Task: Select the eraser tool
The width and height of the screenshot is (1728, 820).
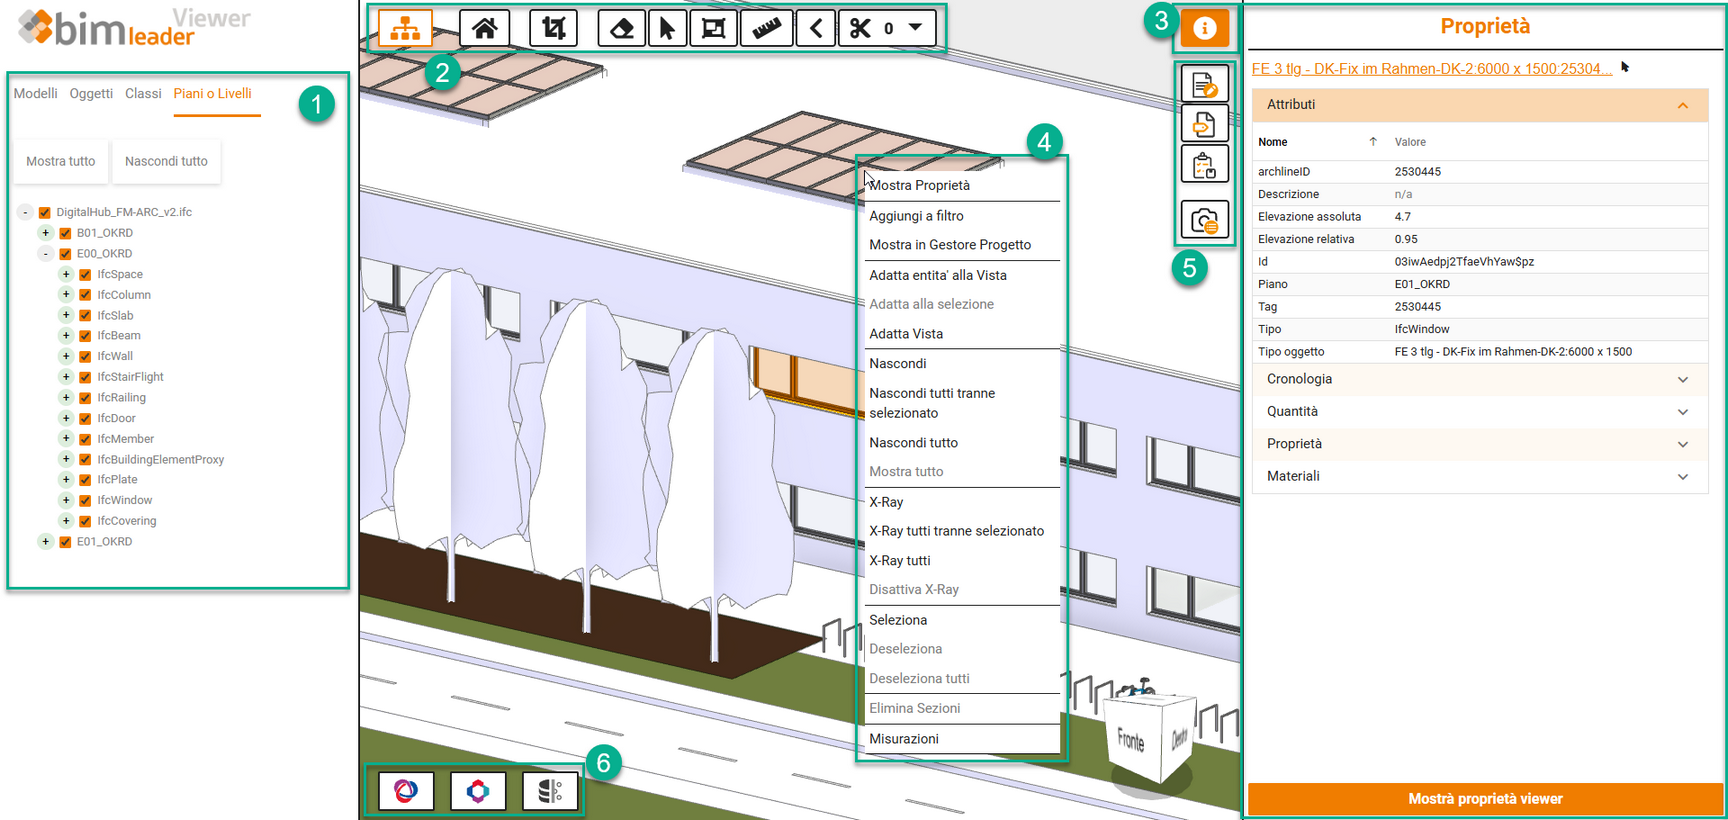Action: [x=621, y=28]
